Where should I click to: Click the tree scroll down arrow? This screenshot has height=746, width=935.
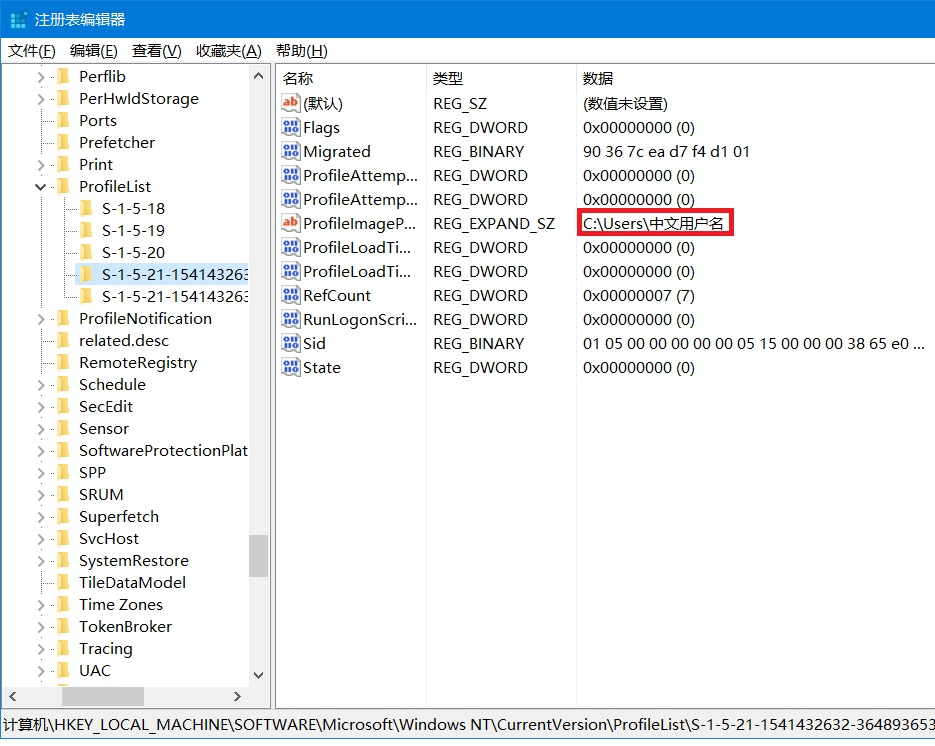[x=258, y=675]
